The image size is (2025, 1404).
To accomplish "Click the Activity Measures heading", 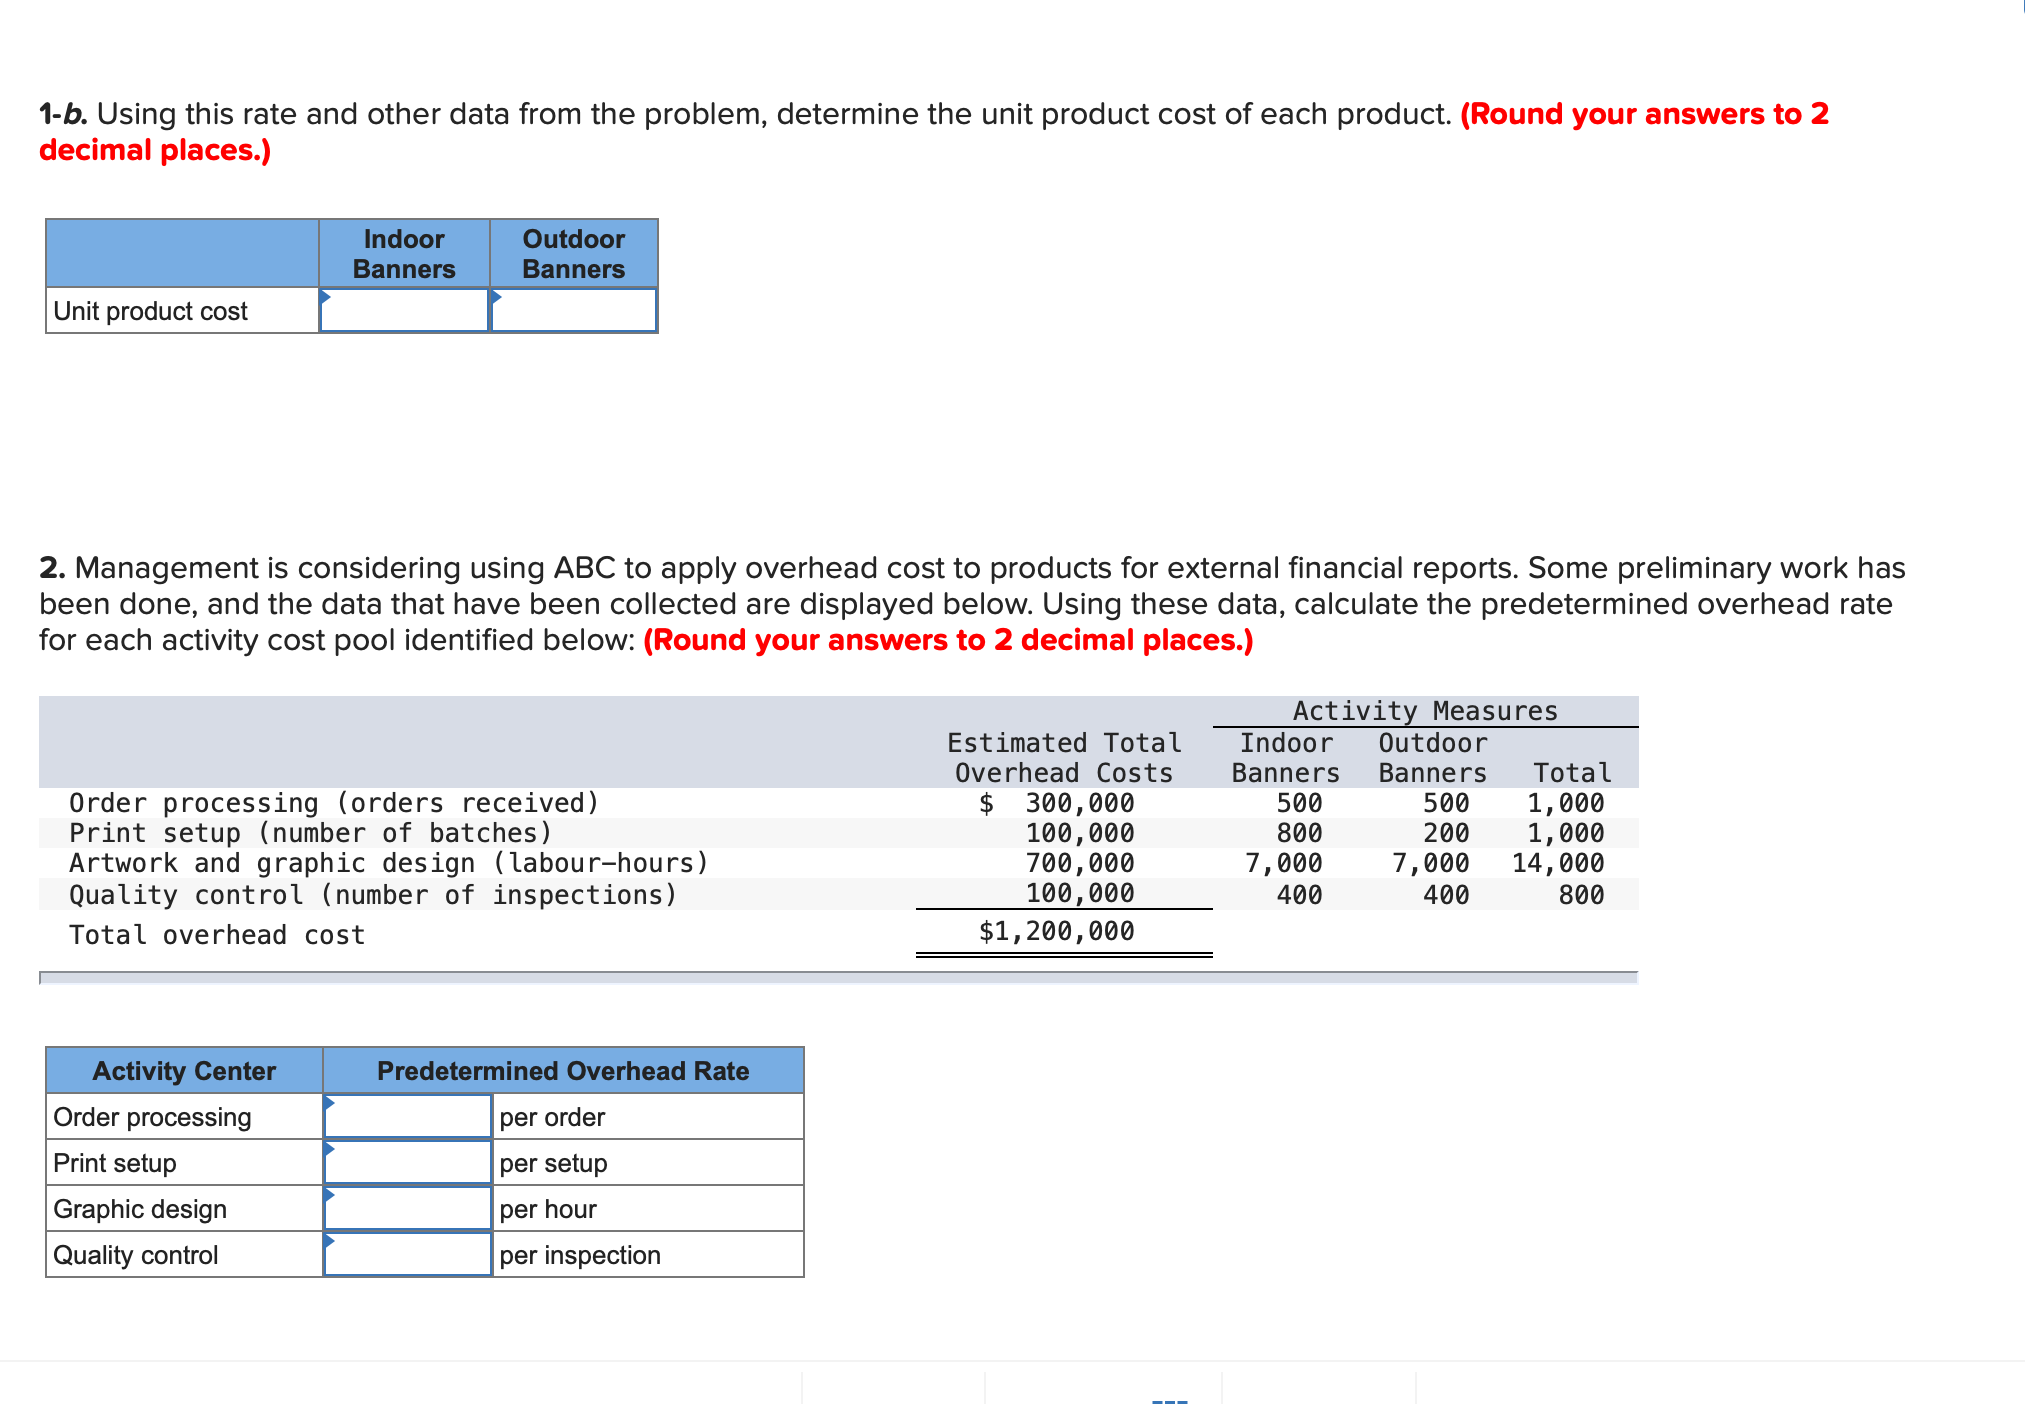I will [x=1425, y=711].
